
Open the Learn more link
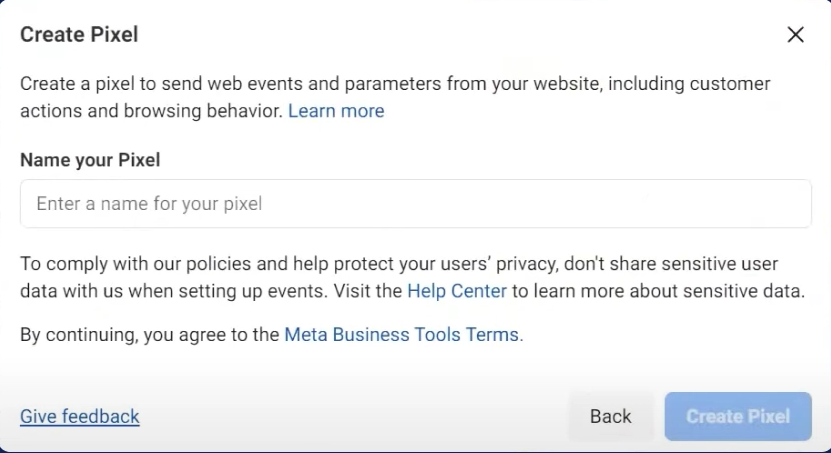pyautogui.click(x=336, y=111)
